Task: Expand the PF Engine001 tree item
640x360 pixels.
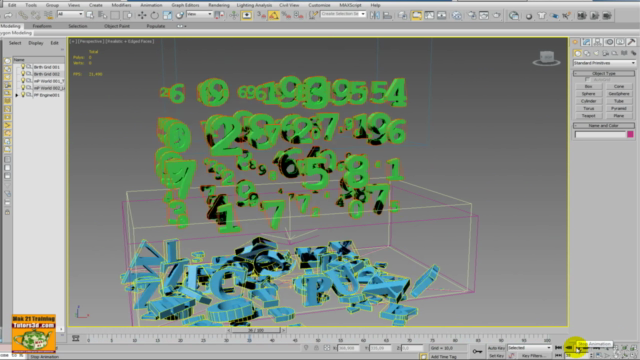Action: point(17,95)
